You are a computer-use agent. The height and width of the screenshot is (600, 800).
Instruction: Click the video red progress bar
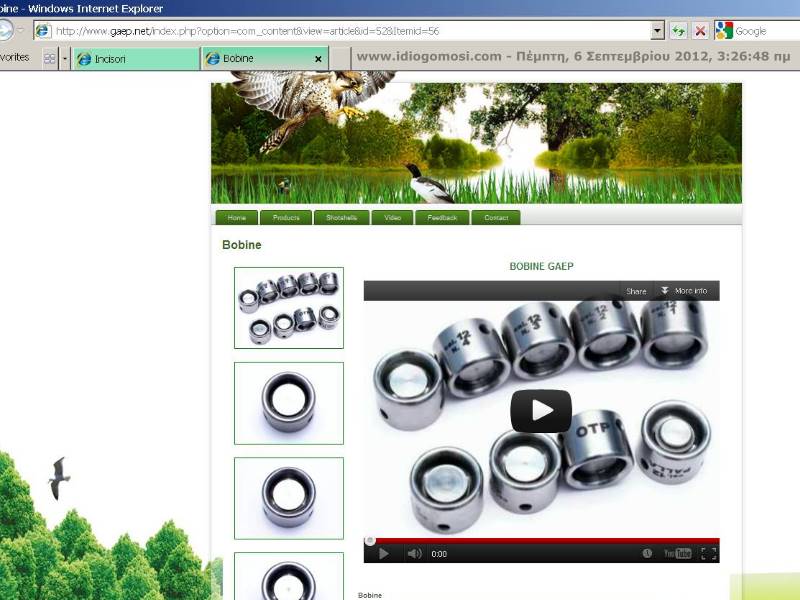542,541
